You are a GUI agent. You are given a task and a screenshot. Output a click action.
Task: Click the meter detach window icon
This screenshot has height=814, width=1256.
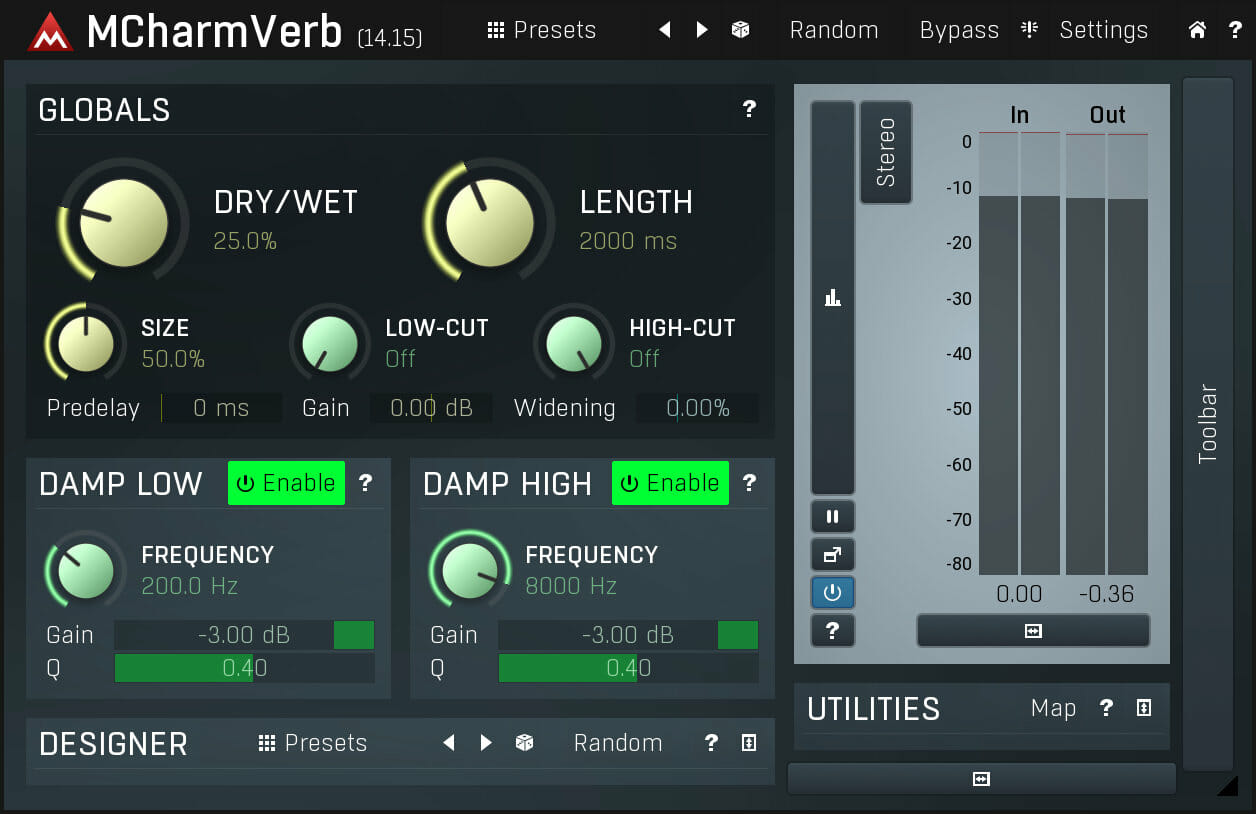pyautogui.click(x=832, y=555)
